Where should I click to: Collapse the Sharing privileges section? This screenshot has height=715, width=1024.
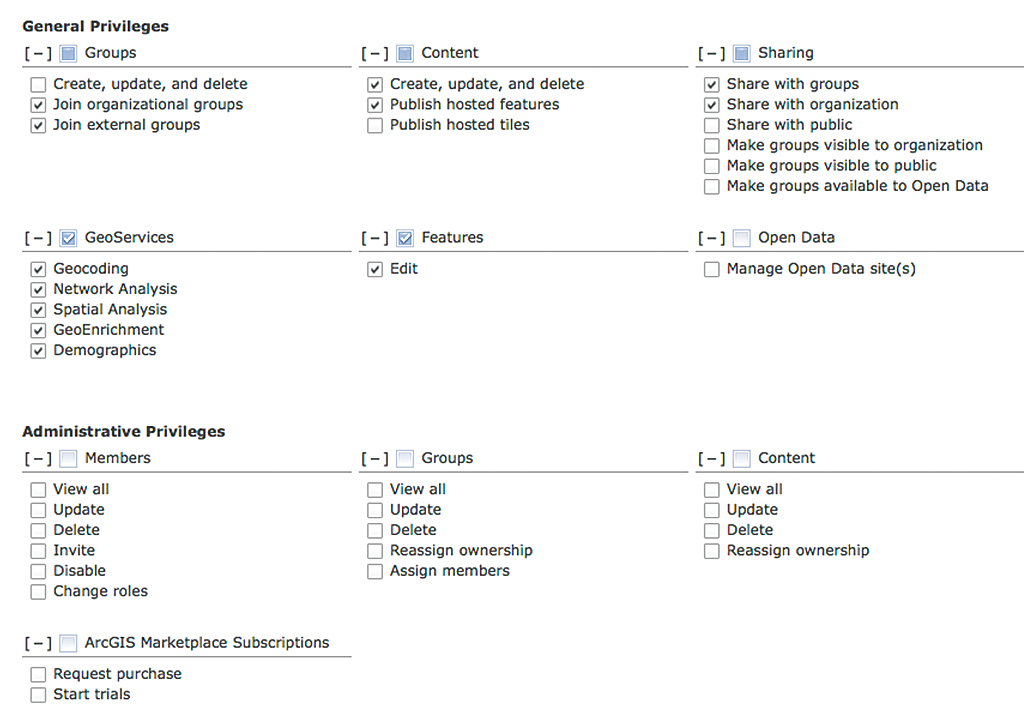tap(711, 54)
